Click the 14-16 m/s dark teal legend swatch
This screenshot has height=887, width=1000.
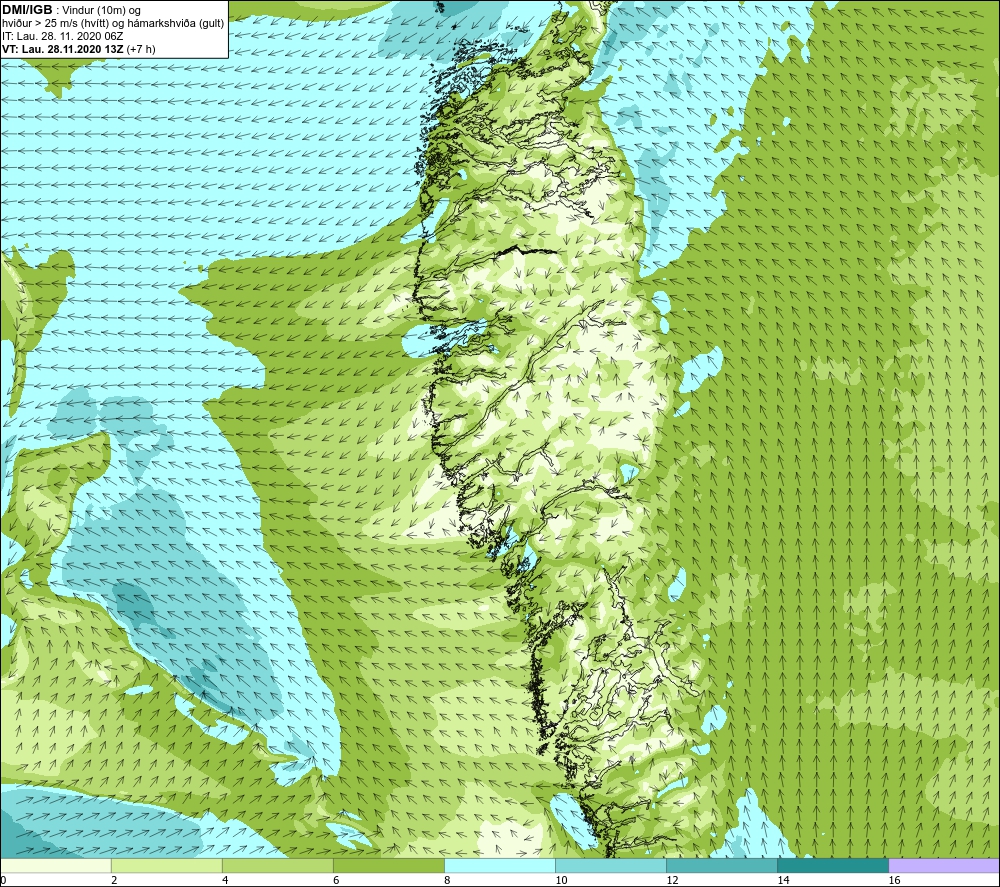pyautogui.click(x=833, y=866)
